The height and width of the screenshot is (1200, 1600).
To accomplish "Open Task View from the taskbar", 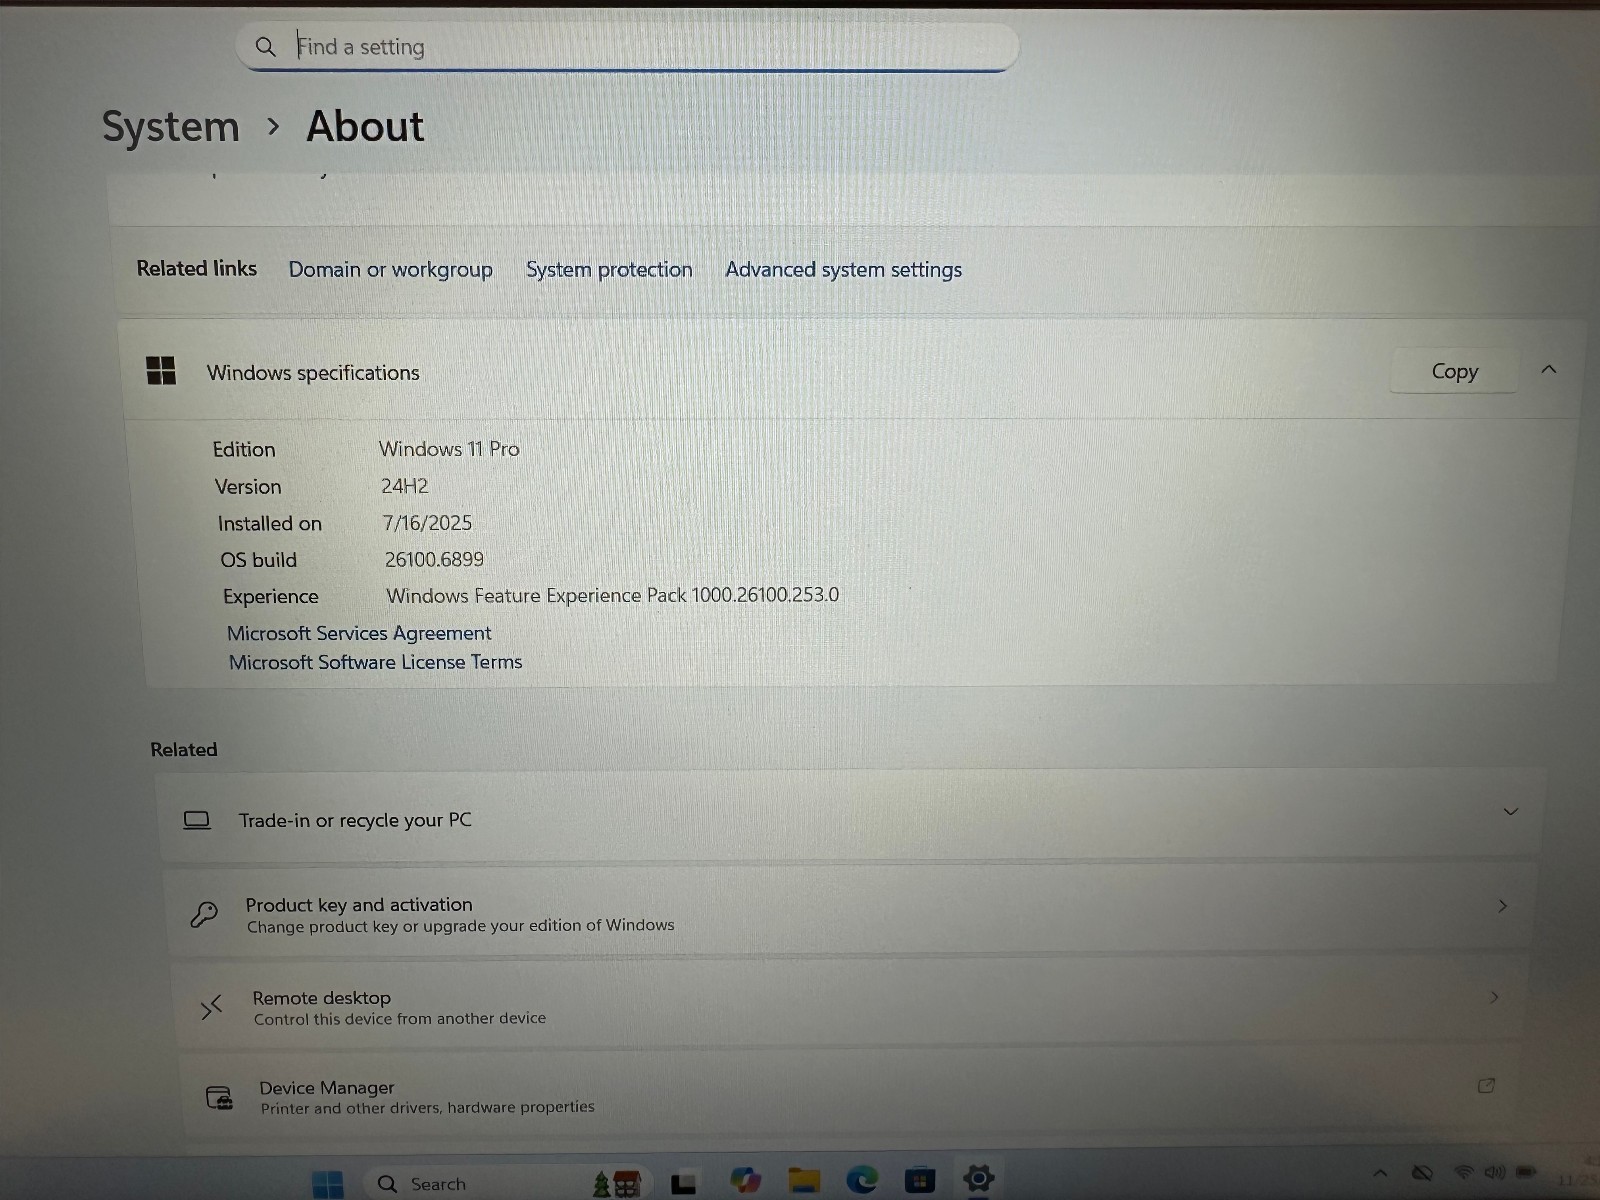I will (x=684, y=1184).
